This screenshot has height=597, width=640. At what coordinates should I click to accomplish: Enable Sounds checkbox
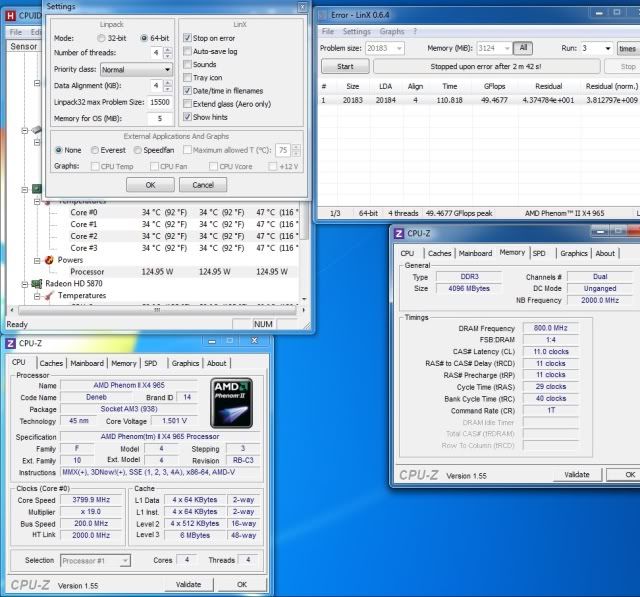(x=187, y=64)
